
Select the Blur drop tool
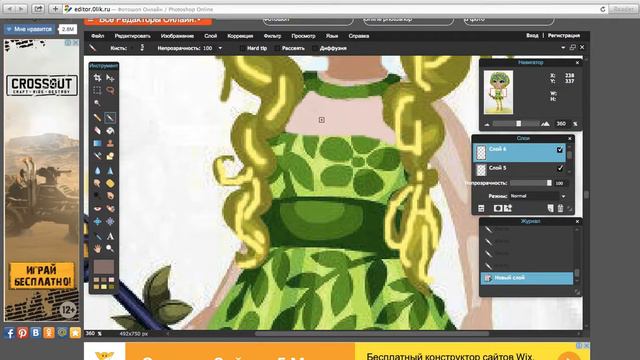97,171
